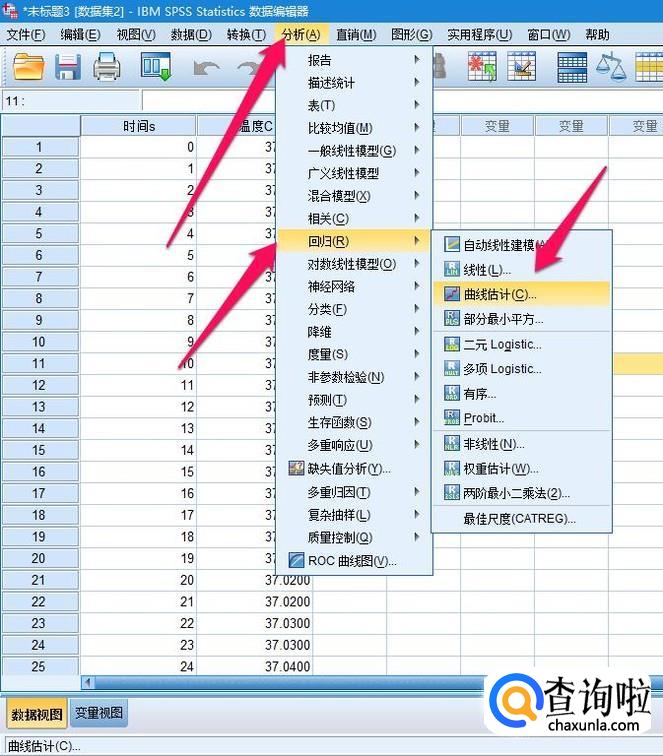Click the horizontal scrollbar left arrow
Screen dimensions: 663x756
pos(88,682)
